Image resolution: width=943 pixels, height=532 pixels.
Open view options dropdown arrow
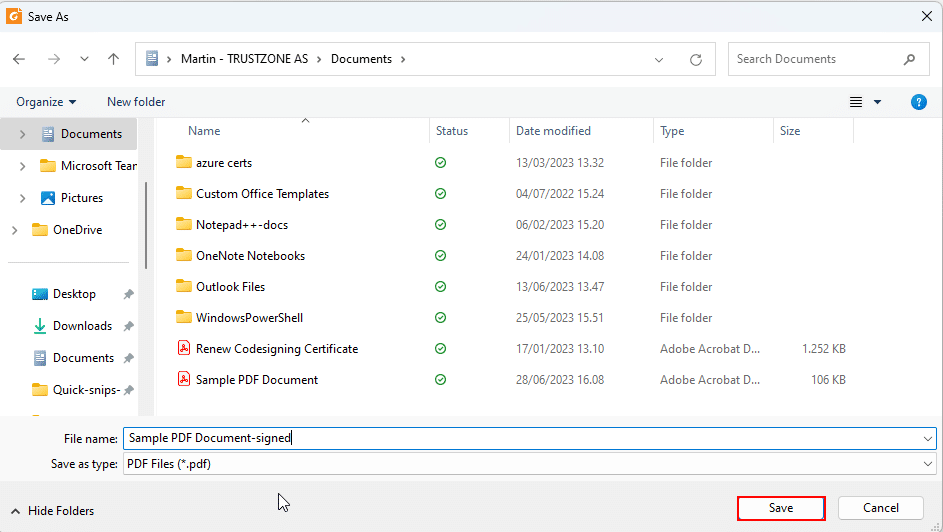(877, 102)
